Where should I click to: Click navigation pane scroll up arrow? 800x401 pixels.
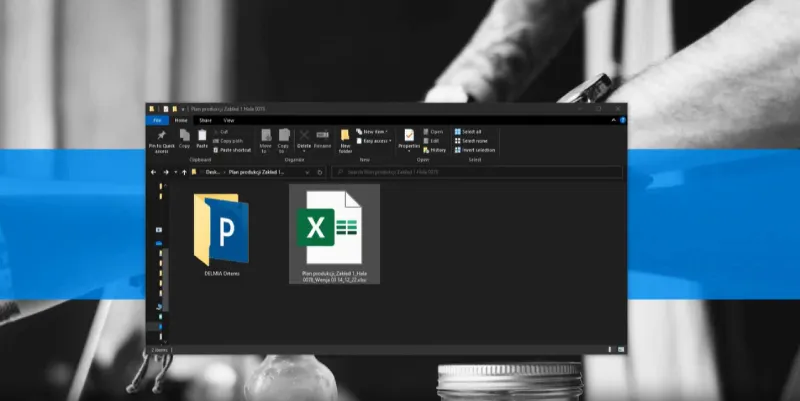pos(165,185)
